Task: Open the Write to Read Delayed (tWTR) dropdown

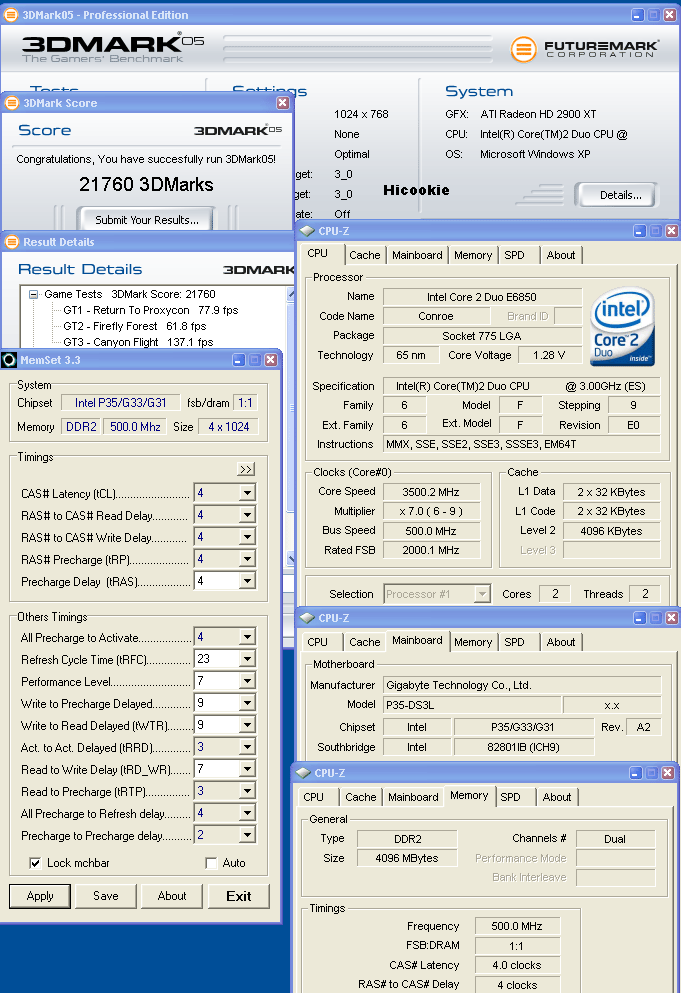Action: coord(248,725)
